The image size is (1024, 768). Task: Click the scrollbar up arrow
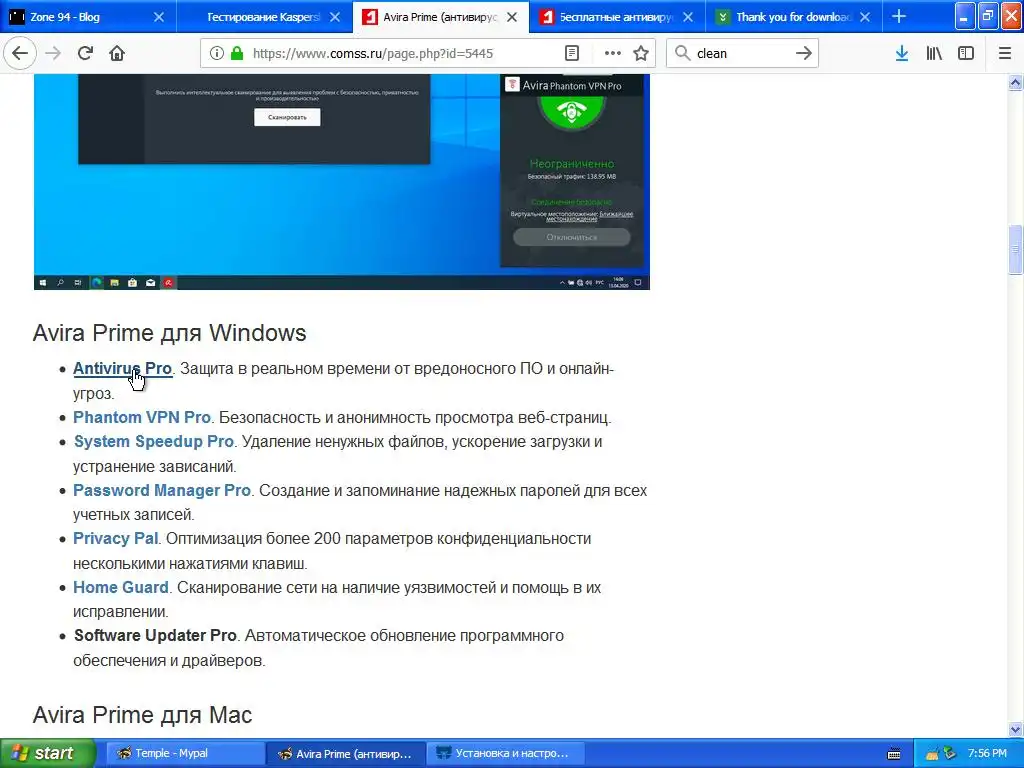coord(1015,82)
